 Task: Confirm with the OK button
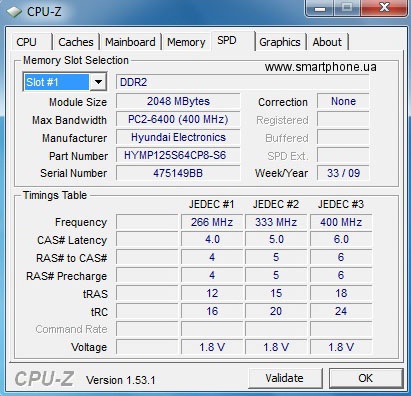coord(366,378)
